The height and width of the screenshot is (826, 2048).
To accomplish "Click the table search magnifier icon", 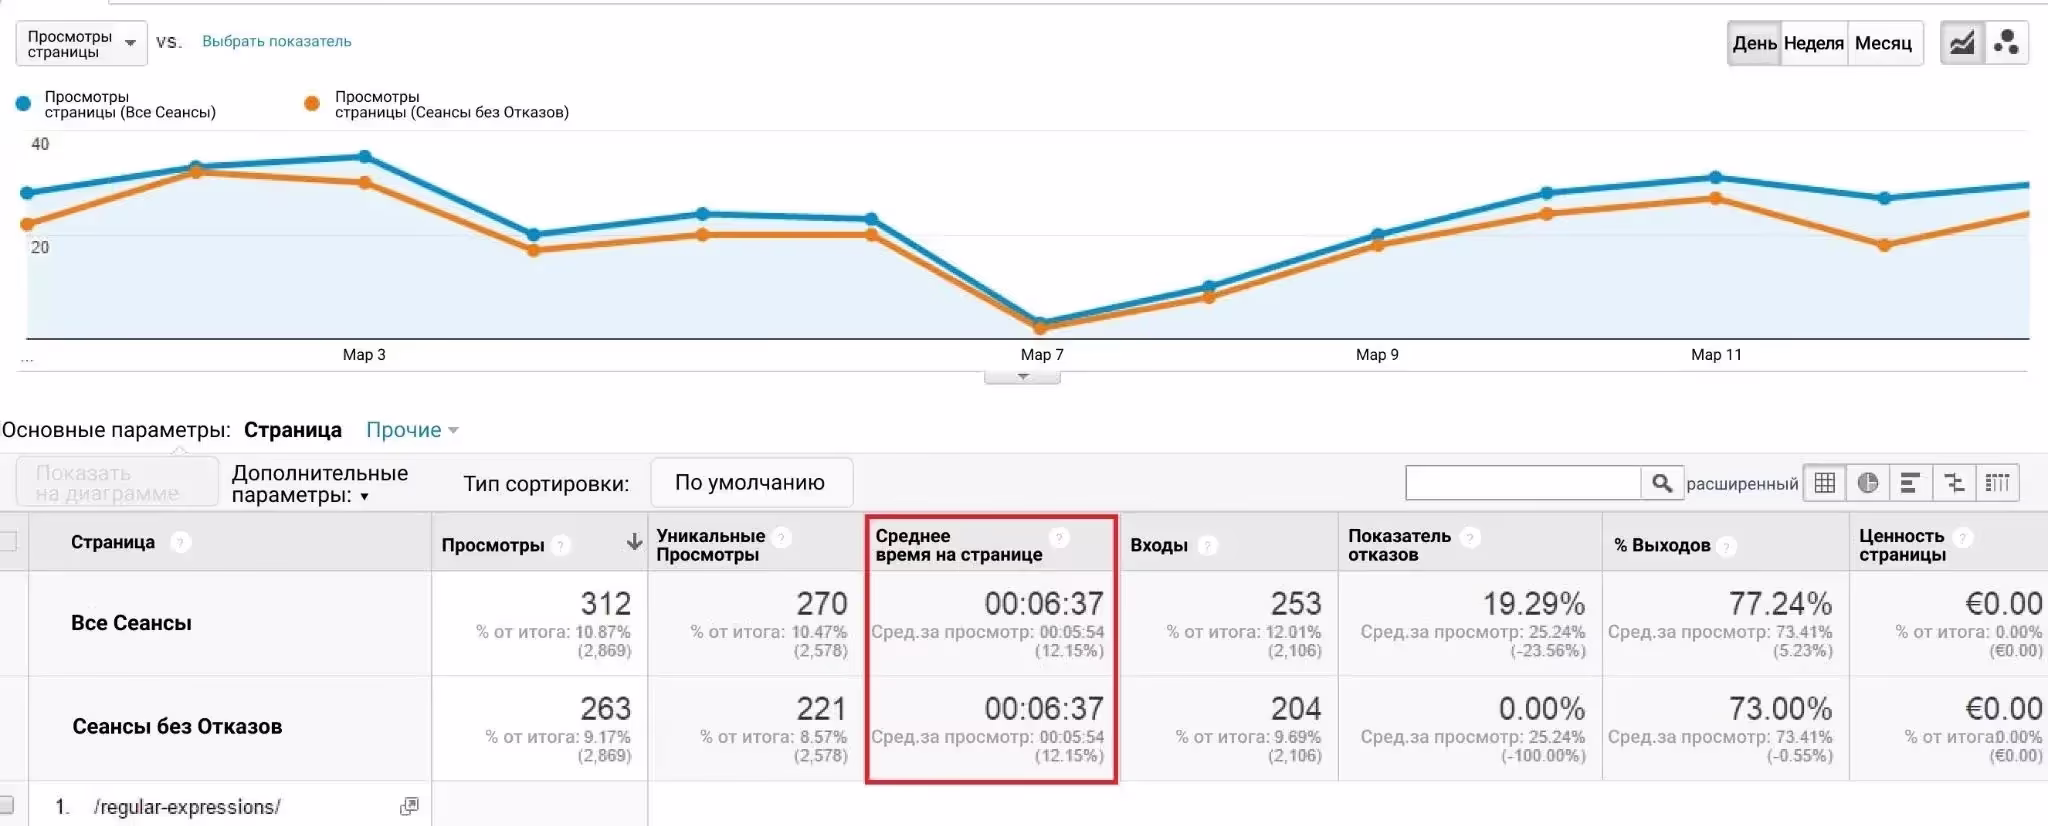I will (1662, 483).
